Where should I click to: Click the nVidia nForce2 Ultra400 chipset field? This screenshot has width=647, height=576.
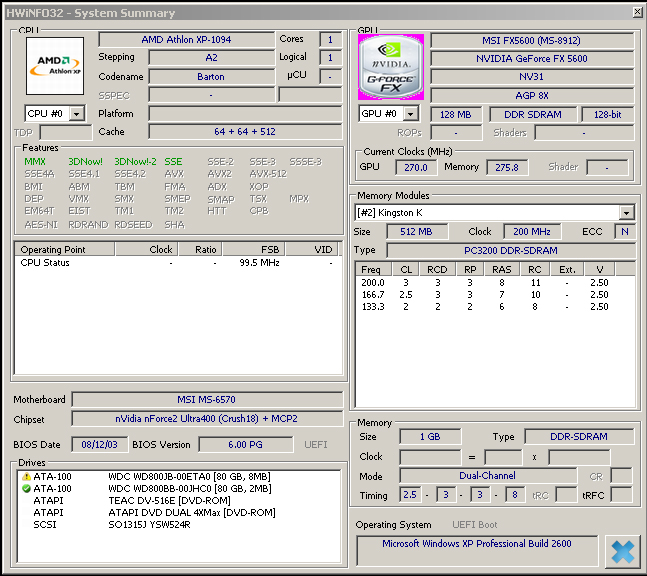tap(207, 418)
